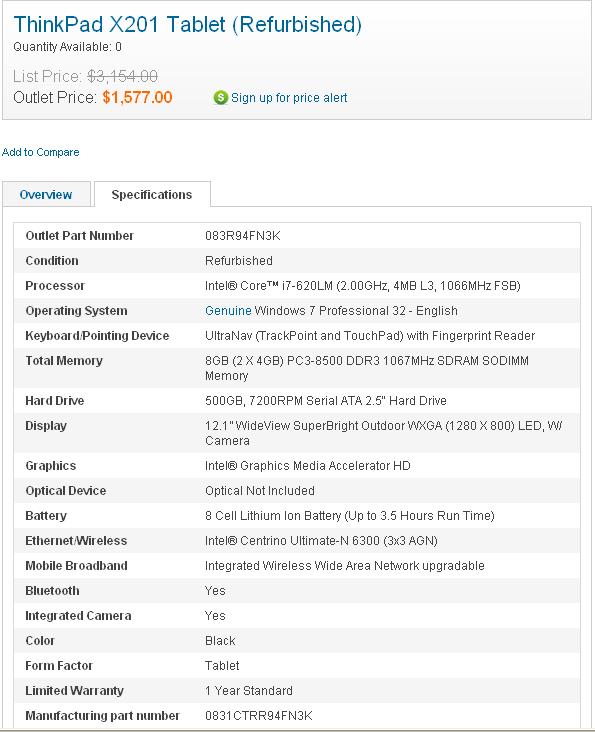Select manufacturing part number 0831CTRR94FN3K
This screenshot has height=732, width=595.
pyautogui.click(x=259, y=716)
